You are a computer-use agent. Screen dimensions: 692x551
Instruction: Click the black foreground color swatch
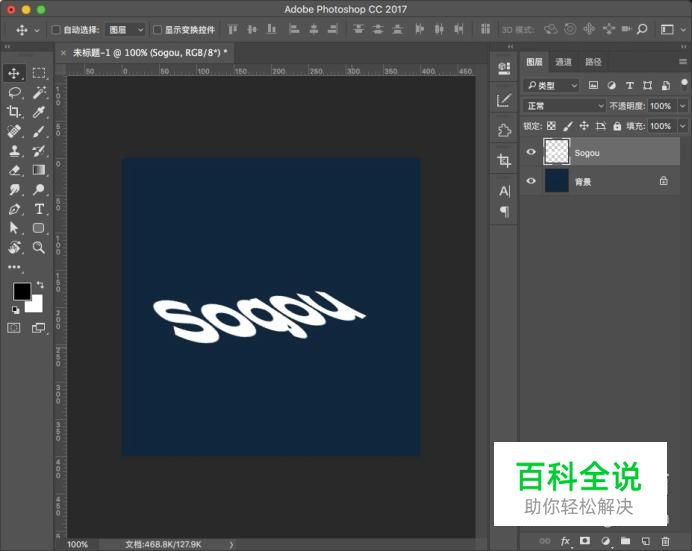point(22,291)
